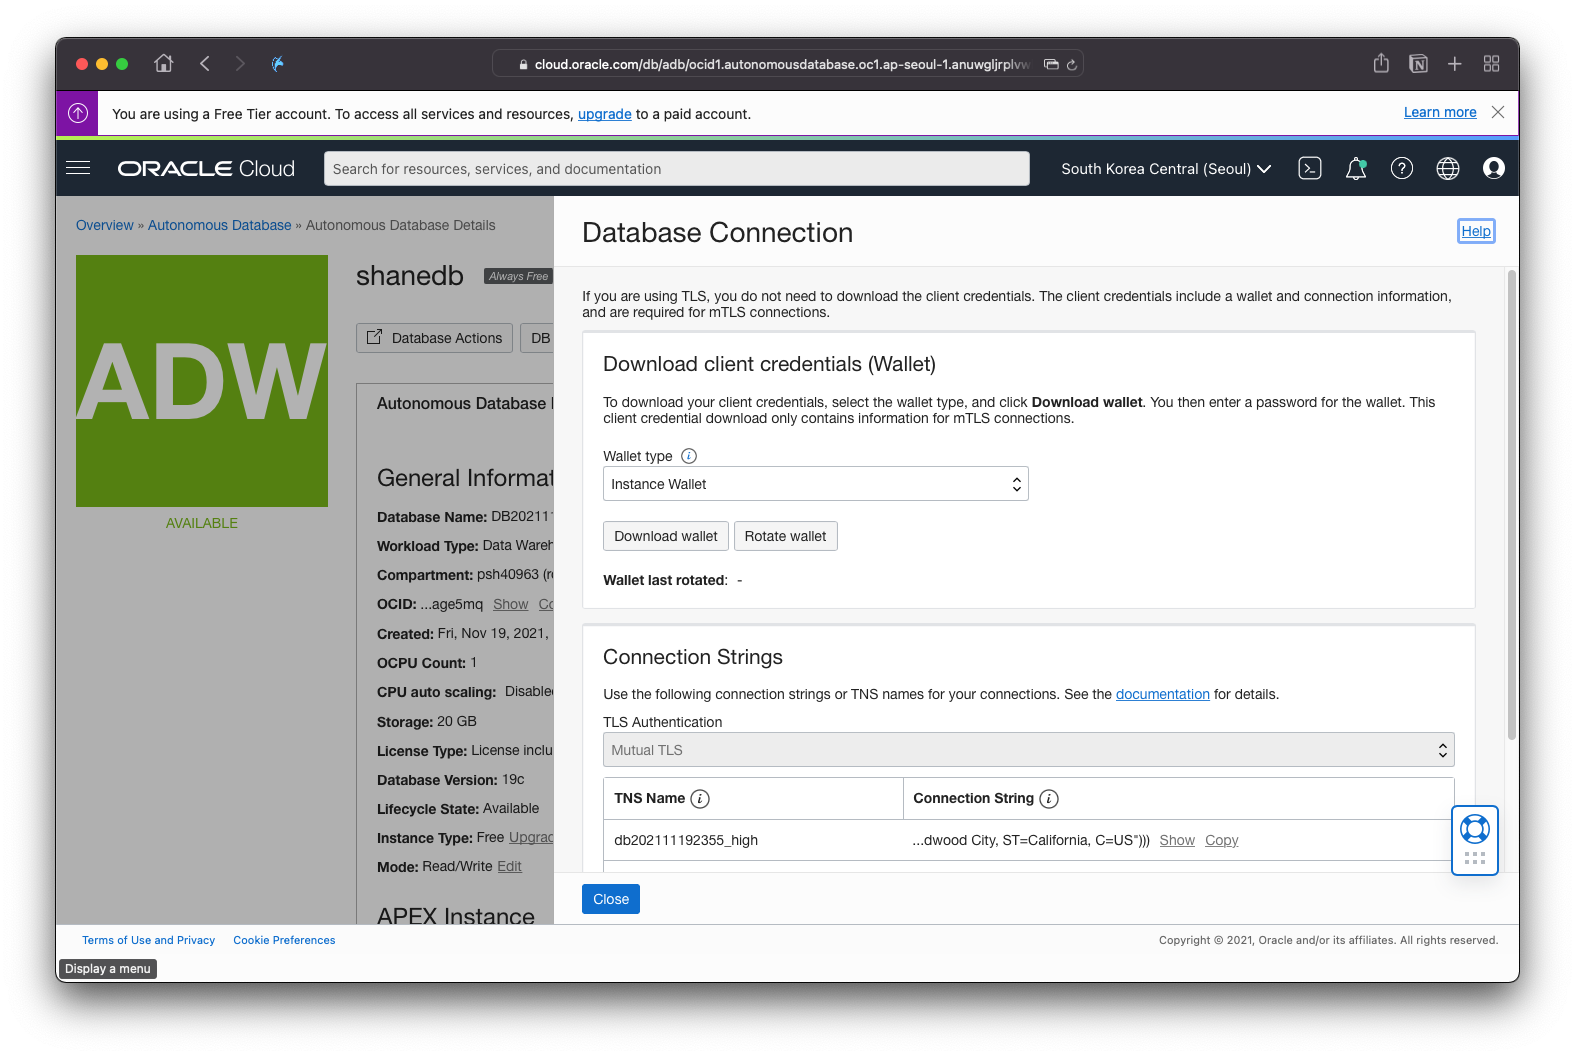Click the Upgrade link next to Instance Type
1575x1056 pixels.
point(531,837)
